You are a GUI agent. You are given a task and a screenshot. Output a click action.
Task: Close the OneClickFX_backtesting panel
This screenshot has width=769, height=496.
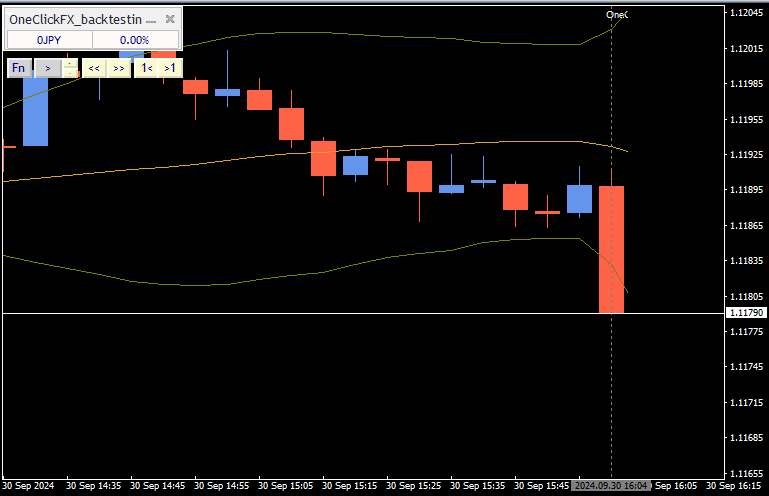click(x=171, y=19)
